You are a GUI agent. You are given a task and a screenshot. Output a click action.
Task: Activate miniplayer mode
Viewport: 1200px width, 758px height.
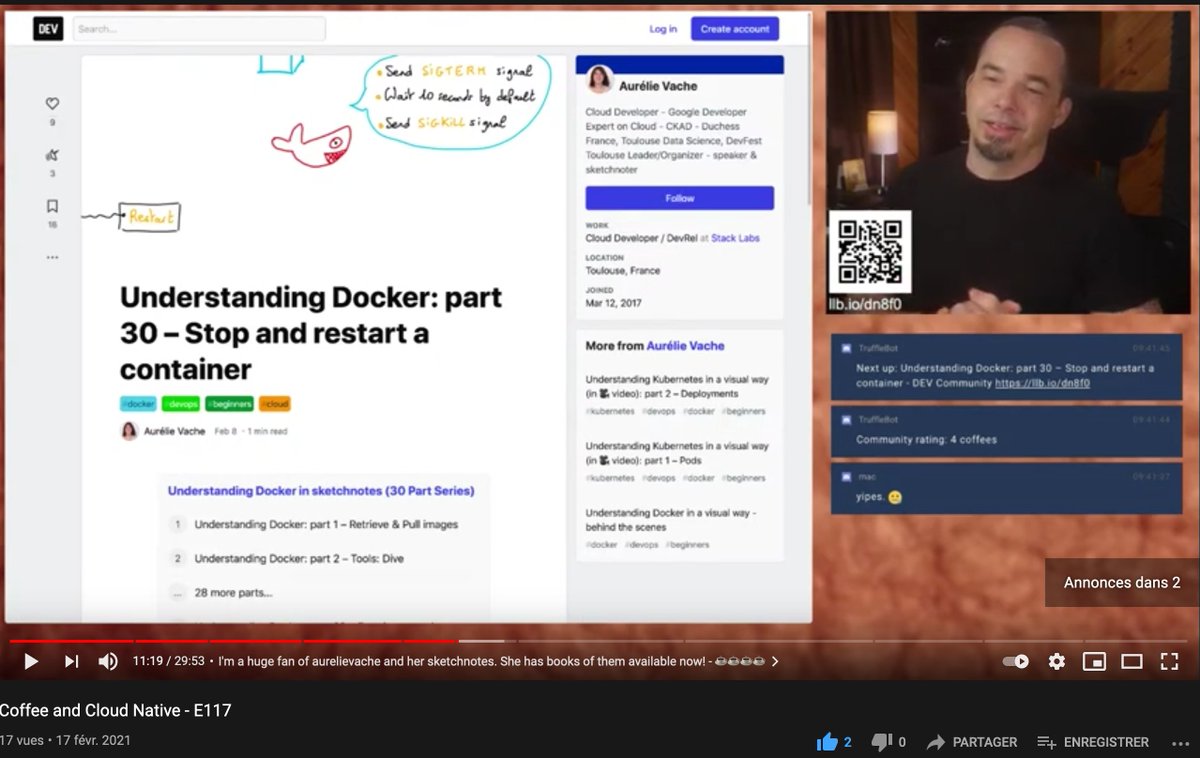[x=1094, y=661]
